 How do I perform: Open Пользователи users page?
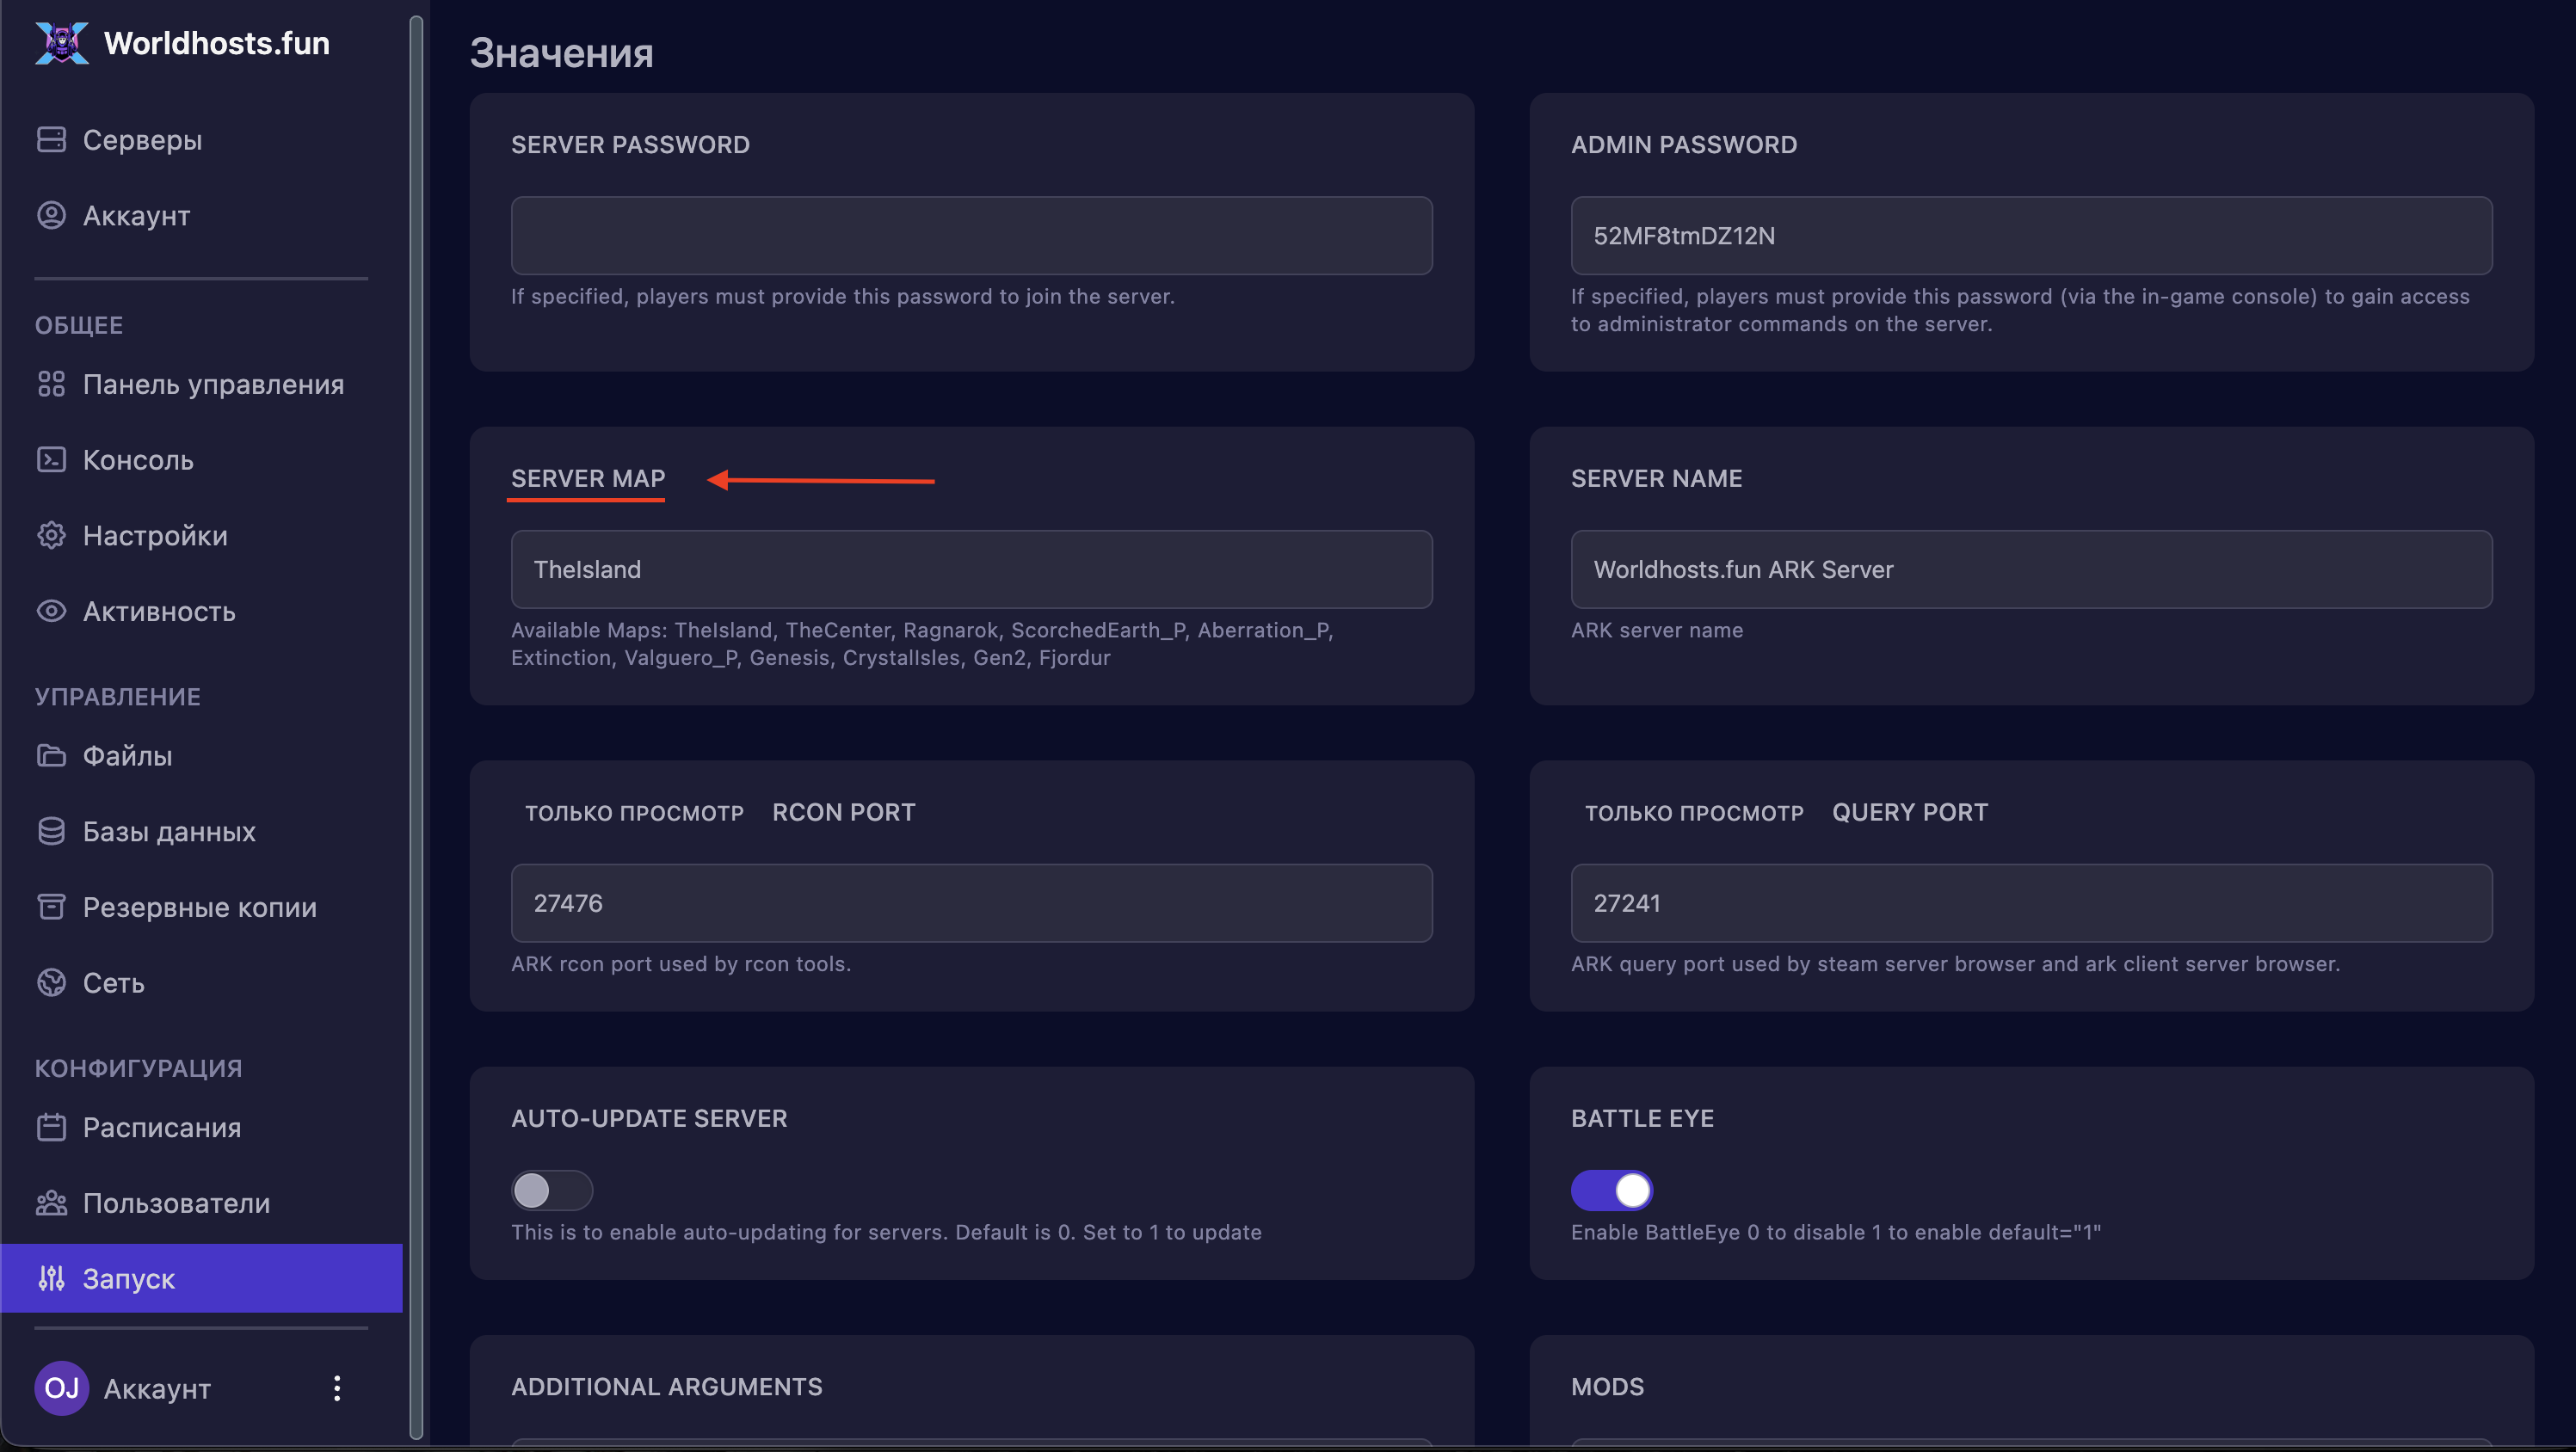point(176,1203)
